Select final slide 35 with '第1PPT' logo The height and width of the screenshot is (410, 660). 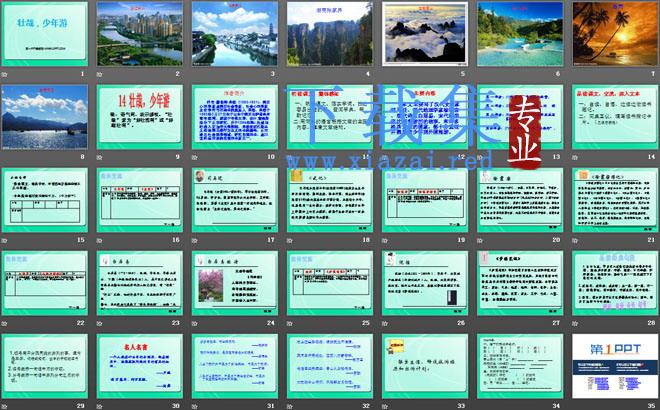point(615,366)
